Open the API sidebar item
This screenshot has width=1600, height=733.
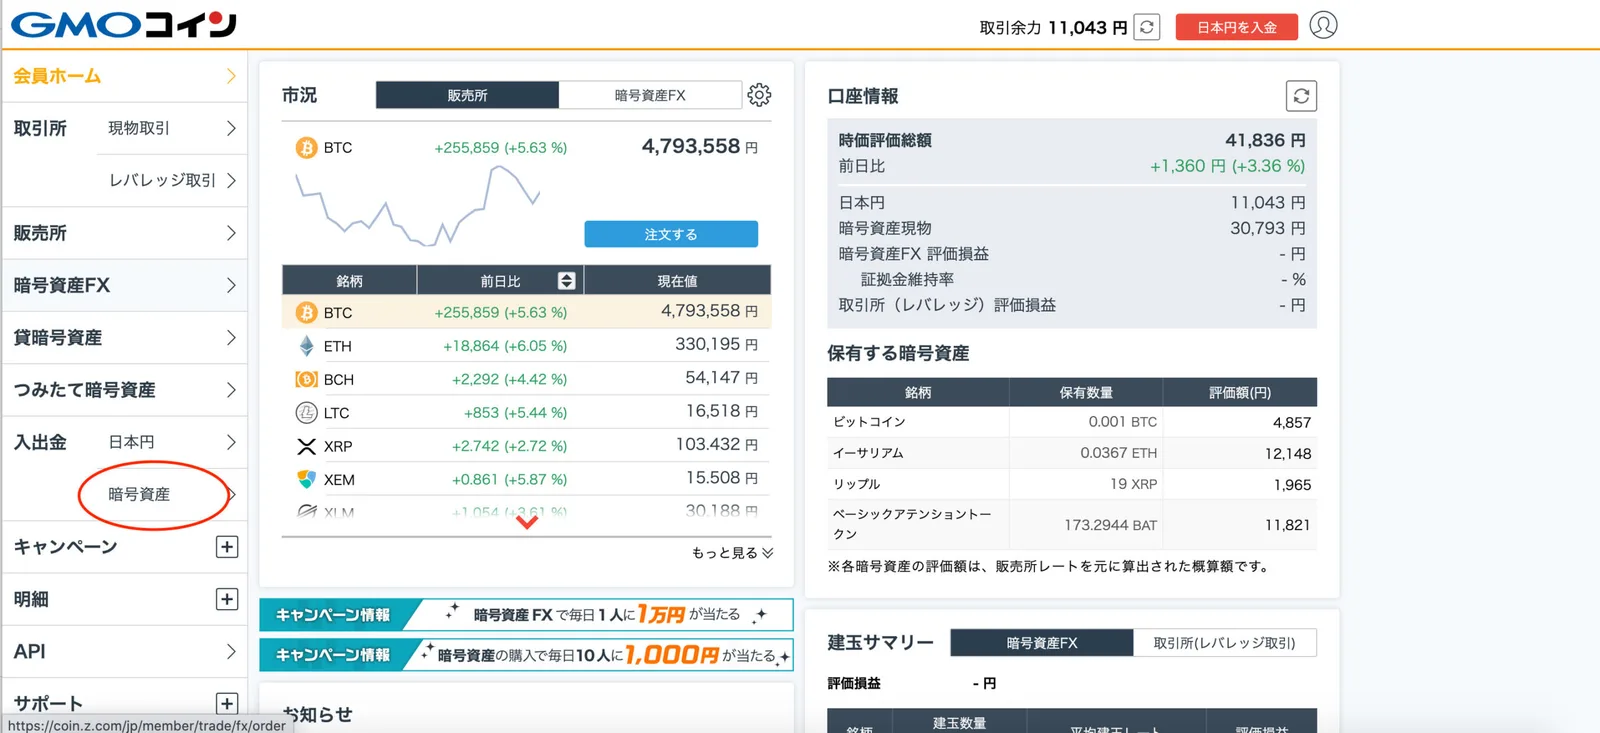click(x=125, y=651)
